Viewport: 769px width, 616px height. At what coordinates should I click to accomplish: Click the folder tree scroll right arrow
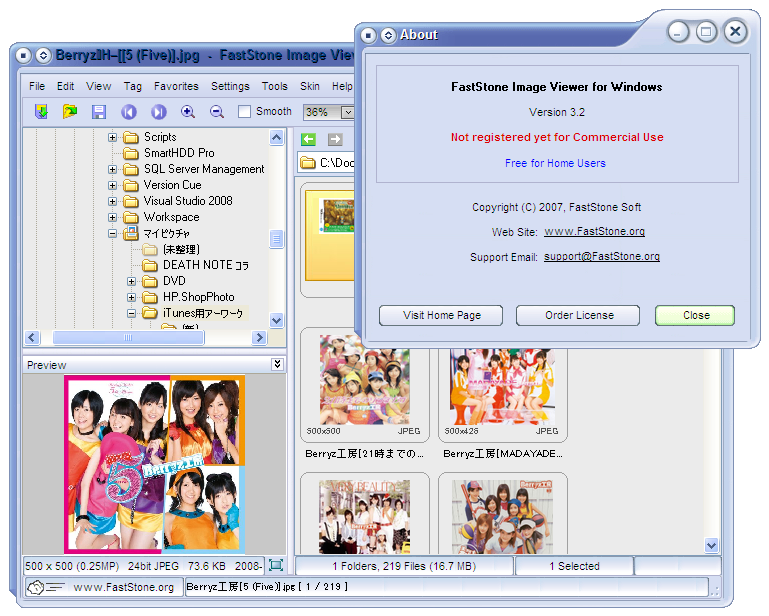(x=259, y=337)
